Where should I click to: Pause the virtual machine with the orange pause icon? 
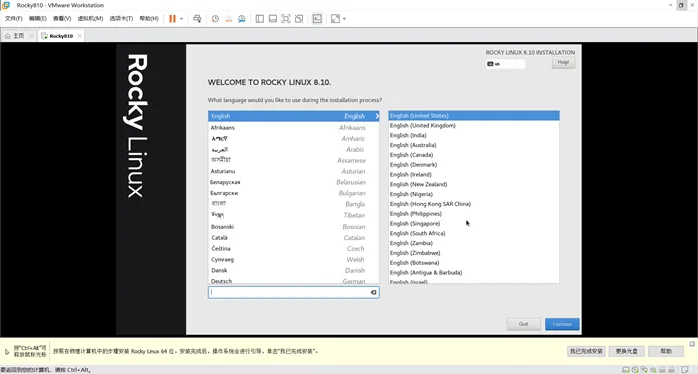(x=172, y=19)
